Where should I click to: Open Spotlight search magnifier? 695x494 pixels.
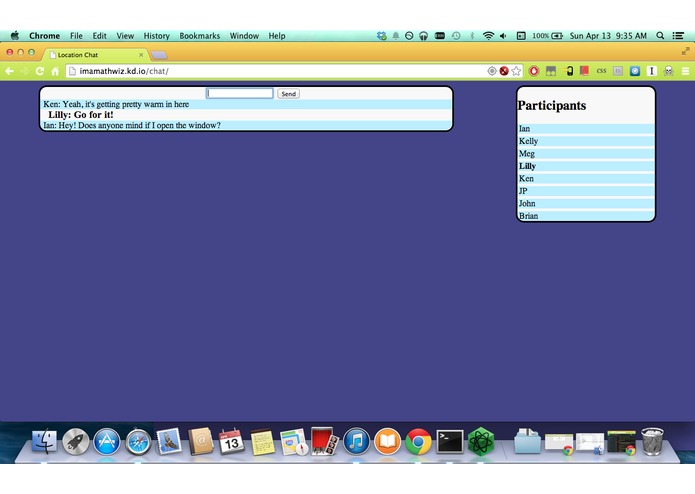(x=660, y=35)
